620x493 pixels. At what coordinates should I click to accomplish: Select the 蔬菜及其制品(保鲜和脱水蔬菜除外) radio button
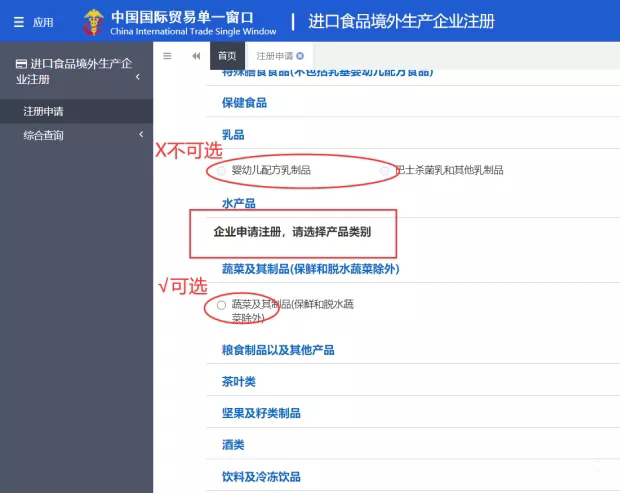coord(221,305)
